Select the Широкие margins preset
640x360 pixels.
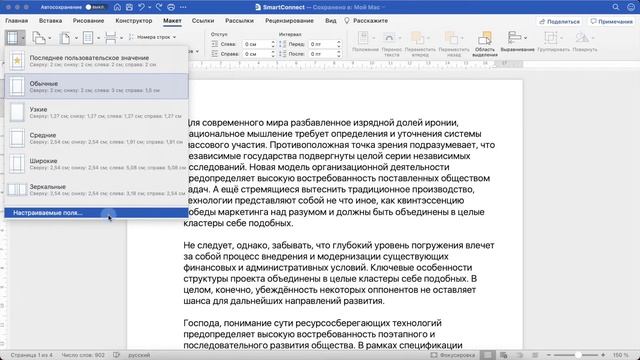click(x=97, y=164)
